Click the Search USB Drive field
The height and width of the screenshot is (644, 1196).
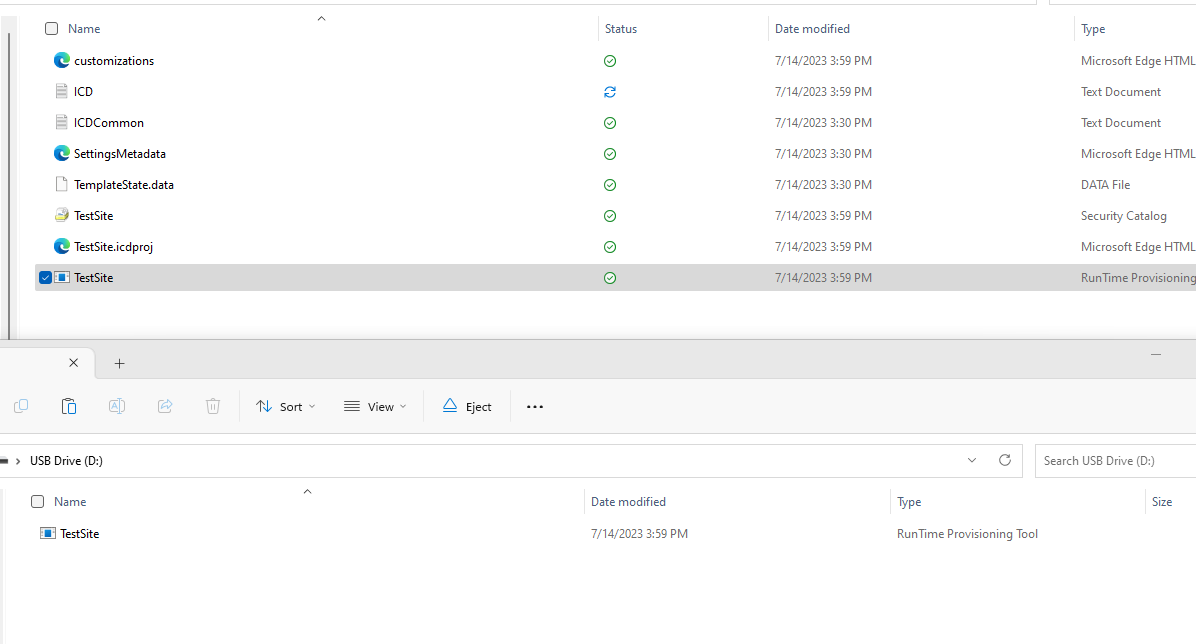click(1110, 460)
